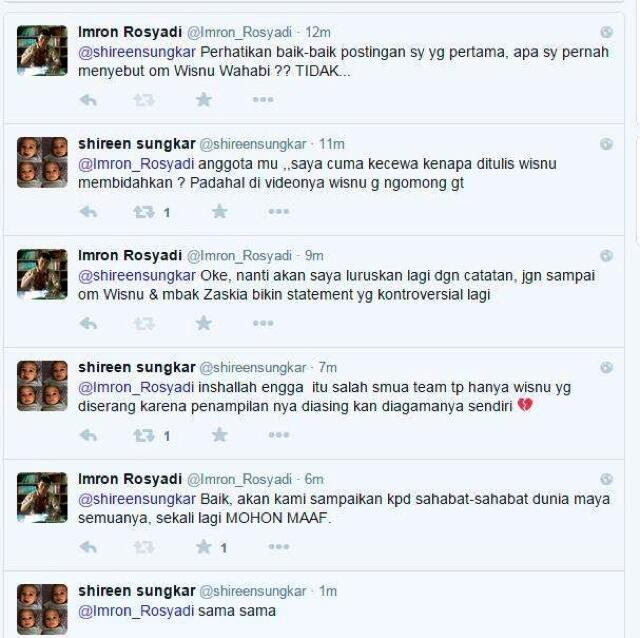The image size is (640, 638).
Task: Open Imron Rosyadi's avatar on 12m tweet
Action: tap(42, 51)
